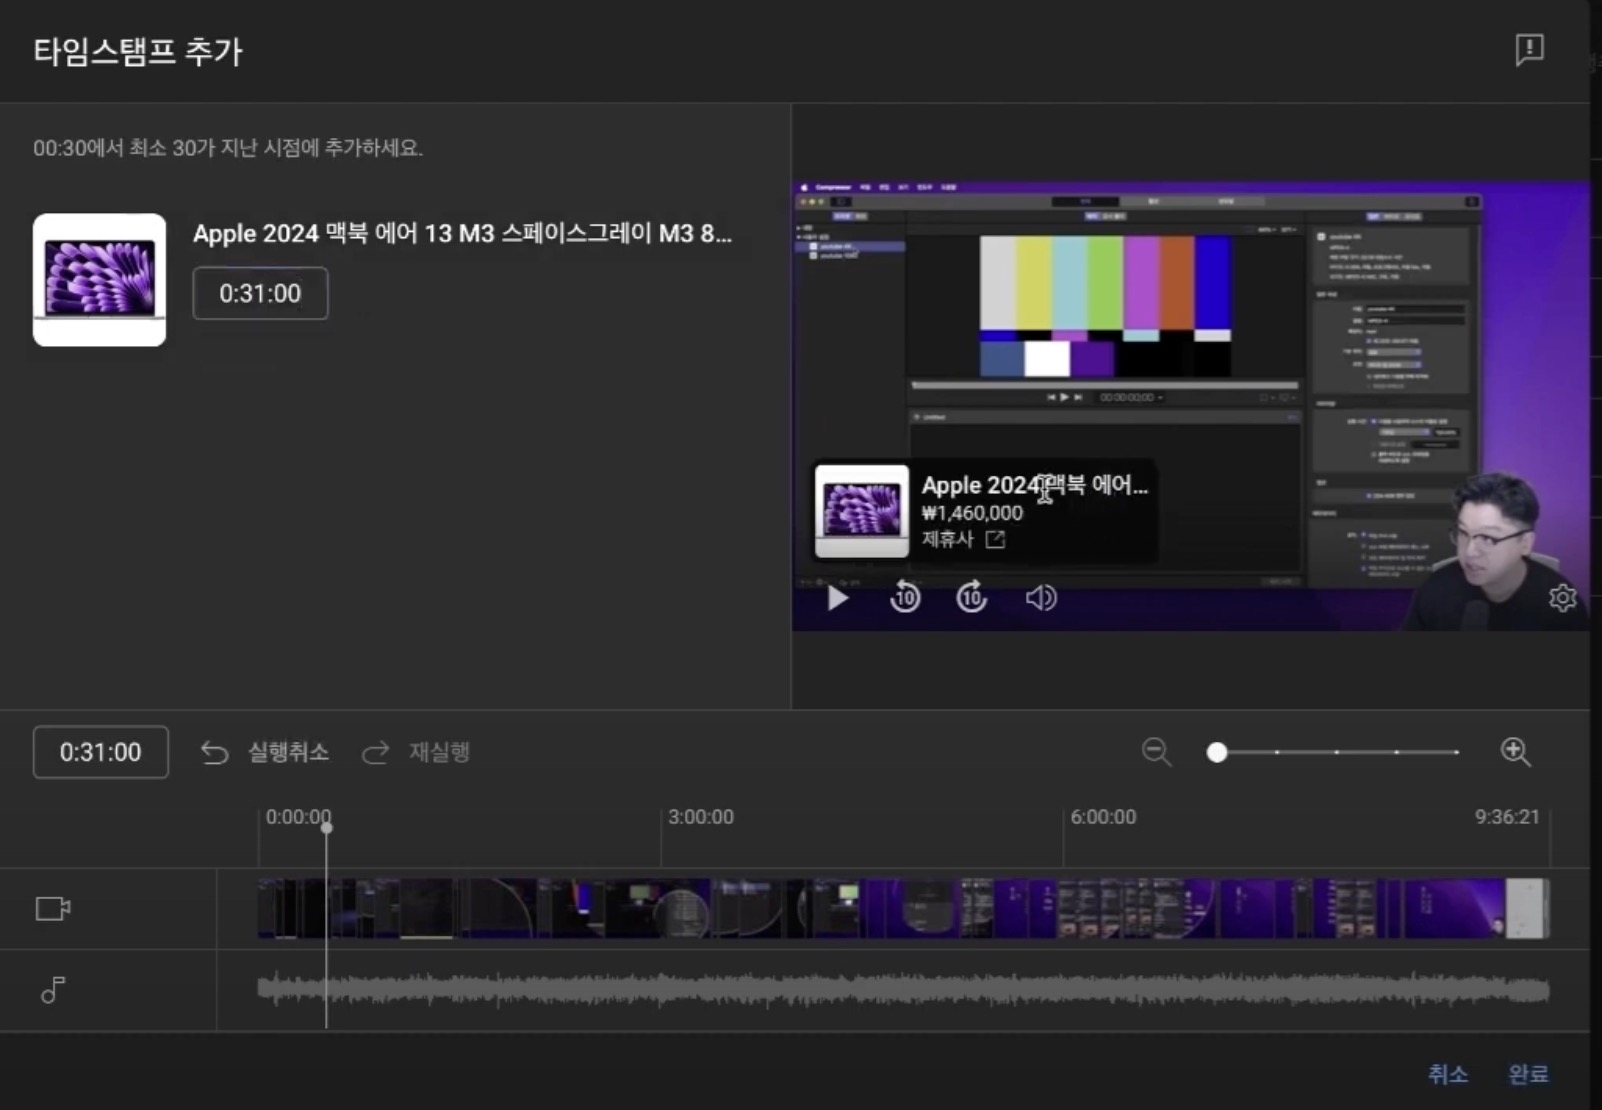Click 취소 to cancel
The width and height of the screenshot is (1602, 1110).
tap(1448, 1074)
